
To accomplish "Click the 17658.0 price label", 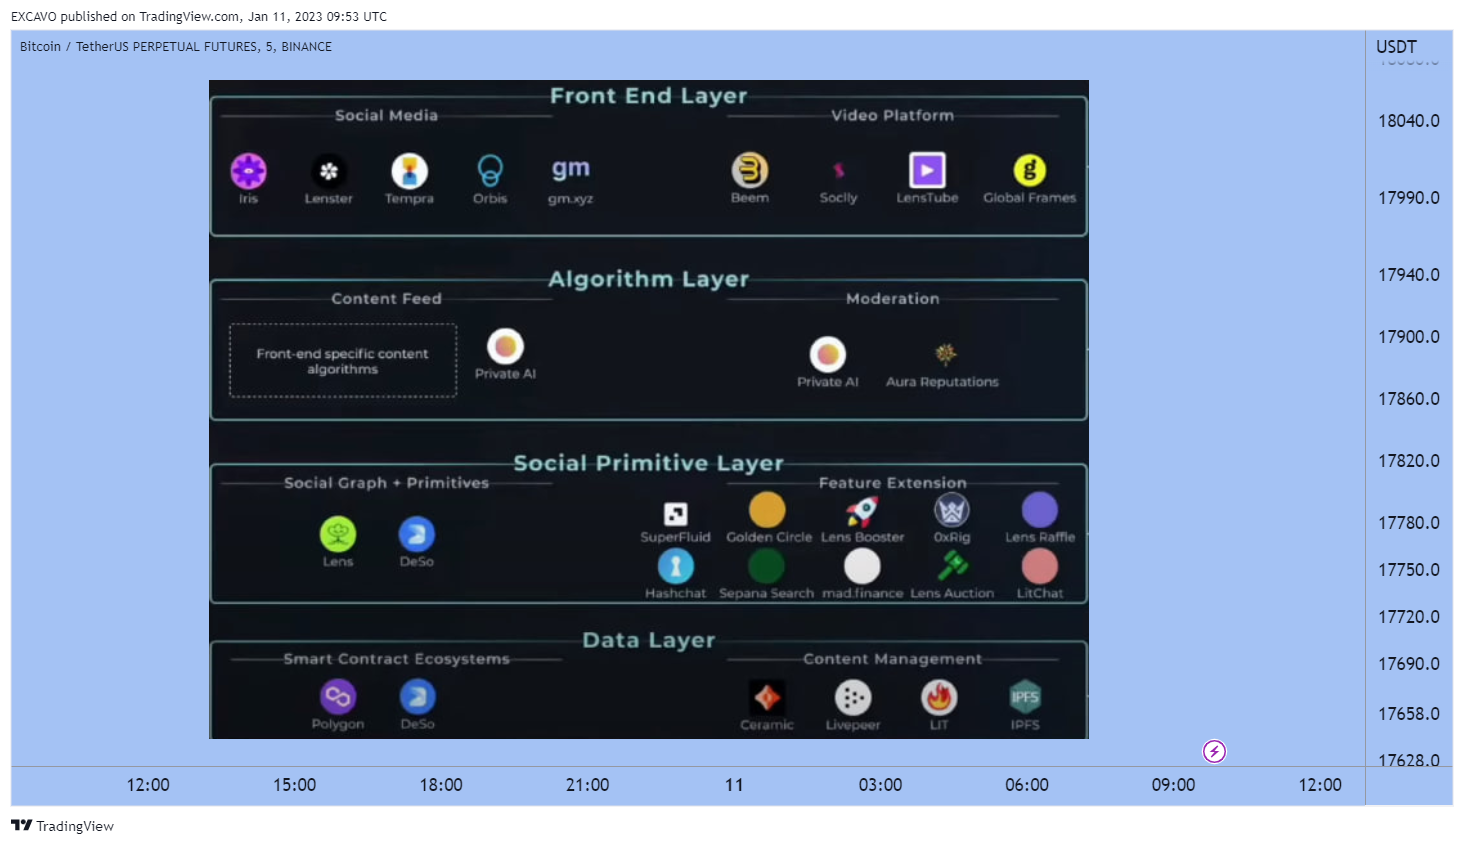I will (x=1409, y=714).
